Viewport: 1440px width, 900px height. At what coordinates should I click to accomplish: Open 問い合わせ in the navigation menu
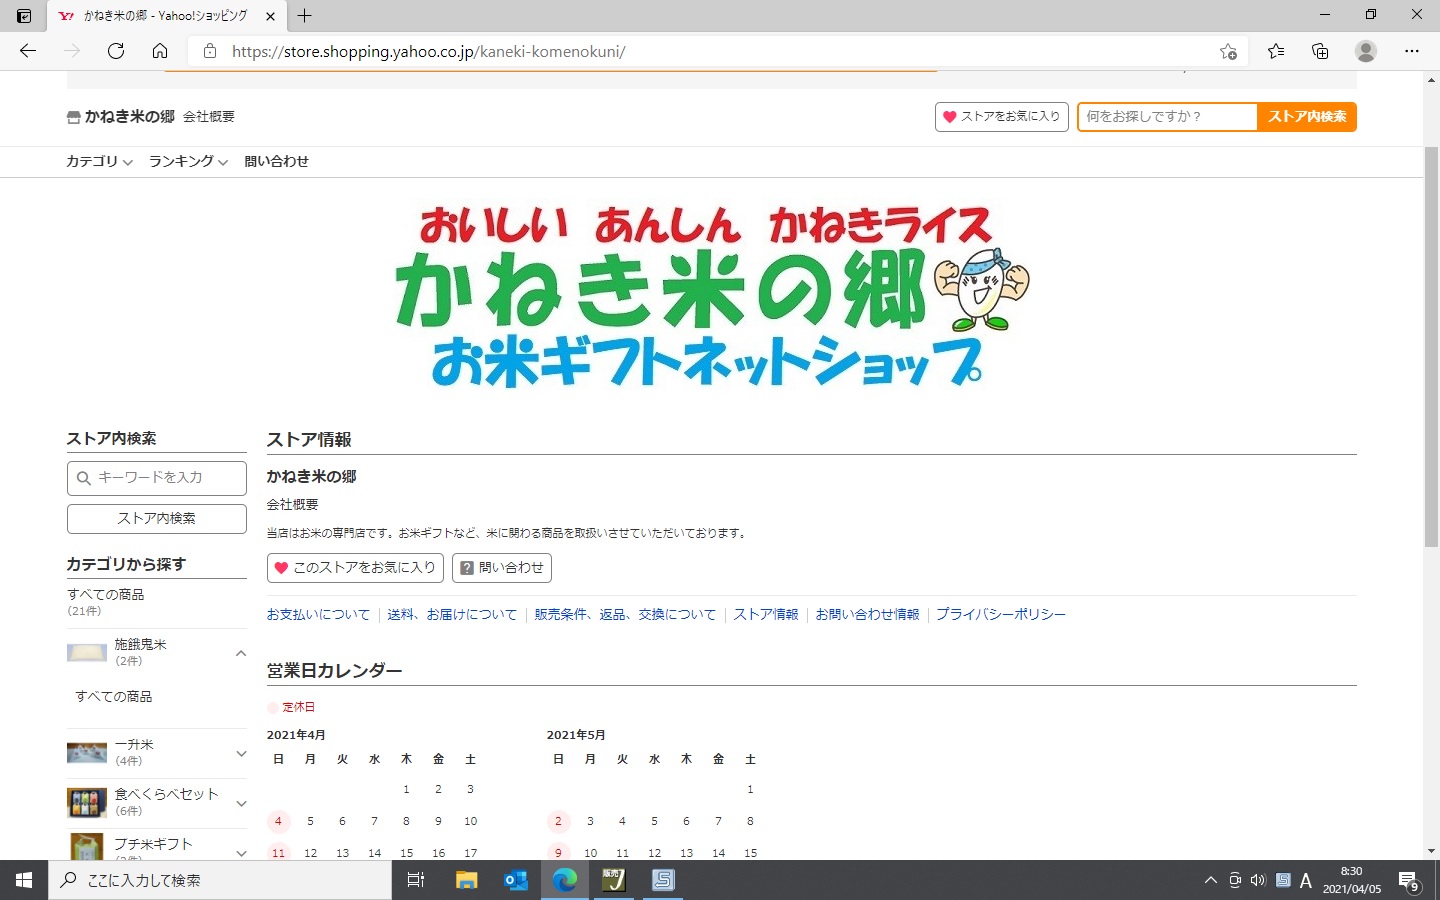coord(276,162)
